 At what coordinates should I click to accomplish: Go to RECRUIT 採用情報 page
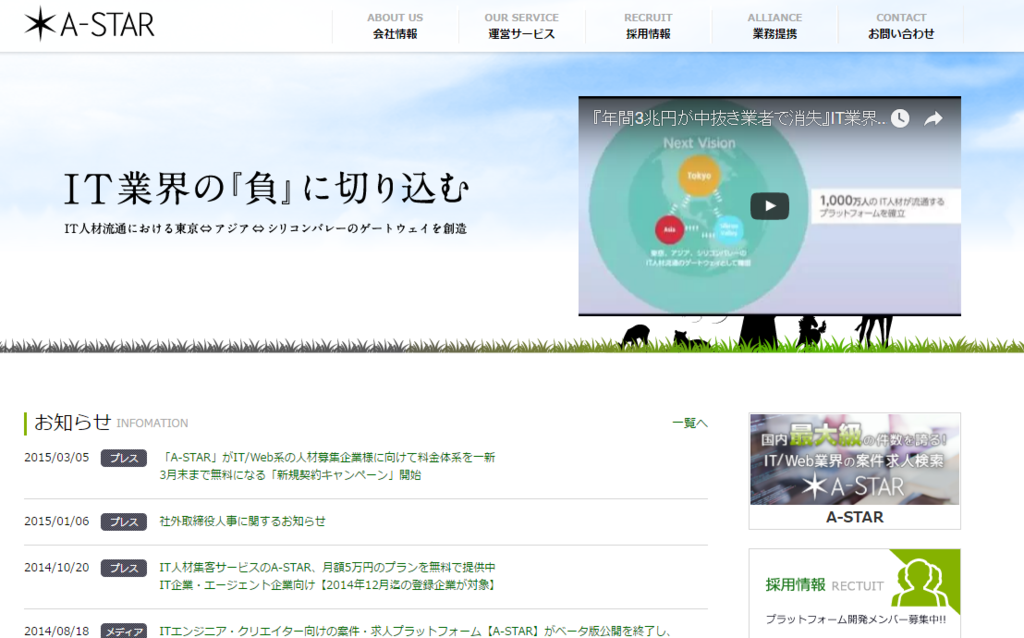(648, 26)
